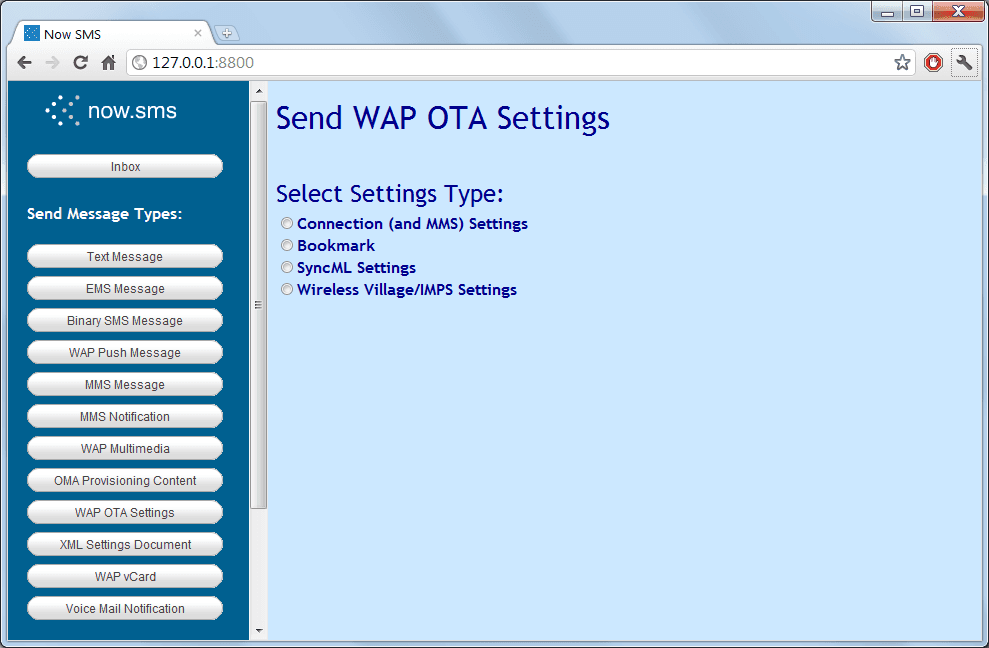The width and height of the screenshot is (989, 648).
Task: Minimize the browser window
Action: [887, 11]
